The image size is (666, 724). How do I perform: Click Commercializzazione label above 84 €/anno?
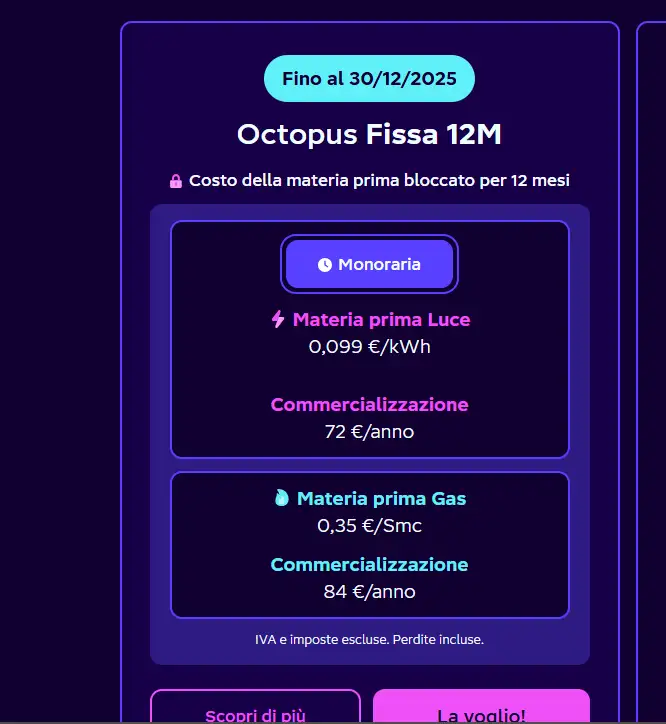click(369, 565)
